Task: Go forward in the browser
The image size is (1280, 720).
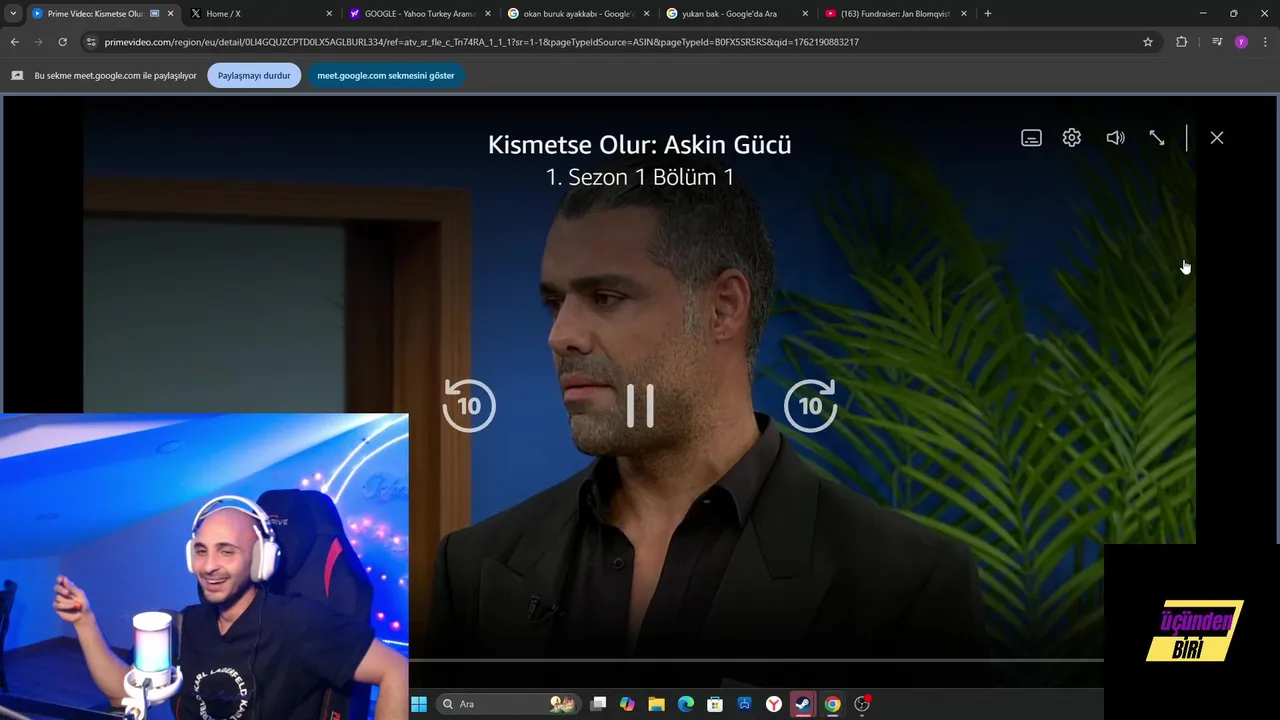Action: pyautogui.click(x=38, y=42)
